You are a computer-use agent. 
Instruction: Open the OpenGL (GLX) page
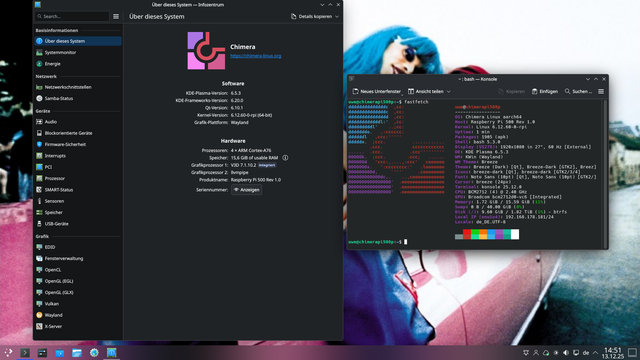78,293
